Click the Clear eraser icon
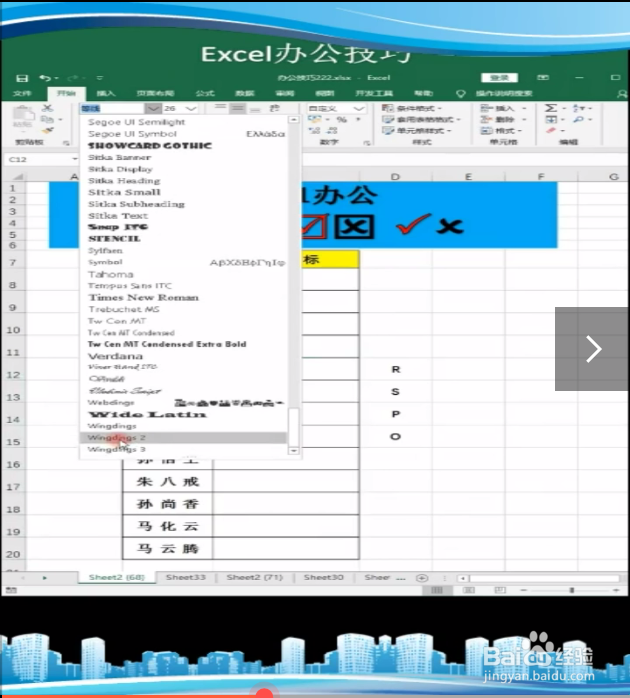The height and width of the screenshot is (698, 630). pyautogui.click(x=551, y=130)
